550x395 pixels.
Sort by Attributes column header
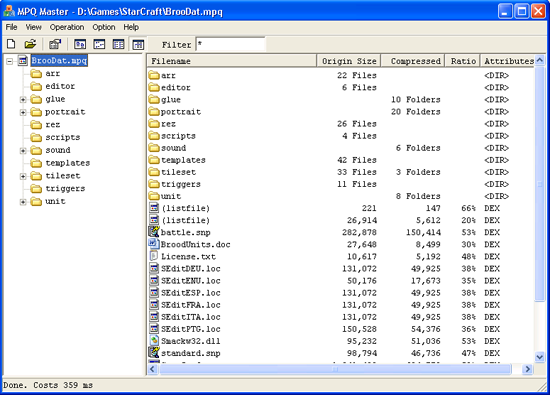click(x=508, y=61)
